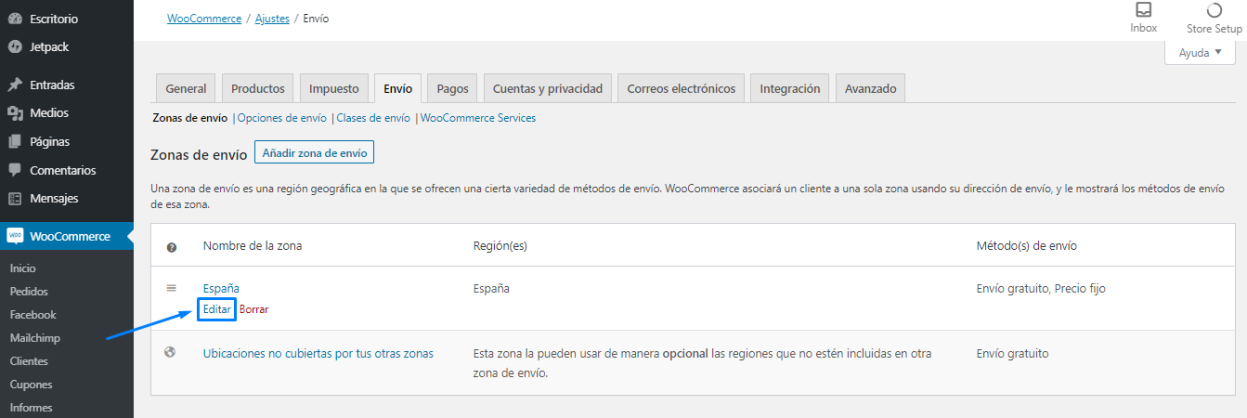Open the España zone name link
Viewport: 1247px width, 418px height.
[221, 288]
